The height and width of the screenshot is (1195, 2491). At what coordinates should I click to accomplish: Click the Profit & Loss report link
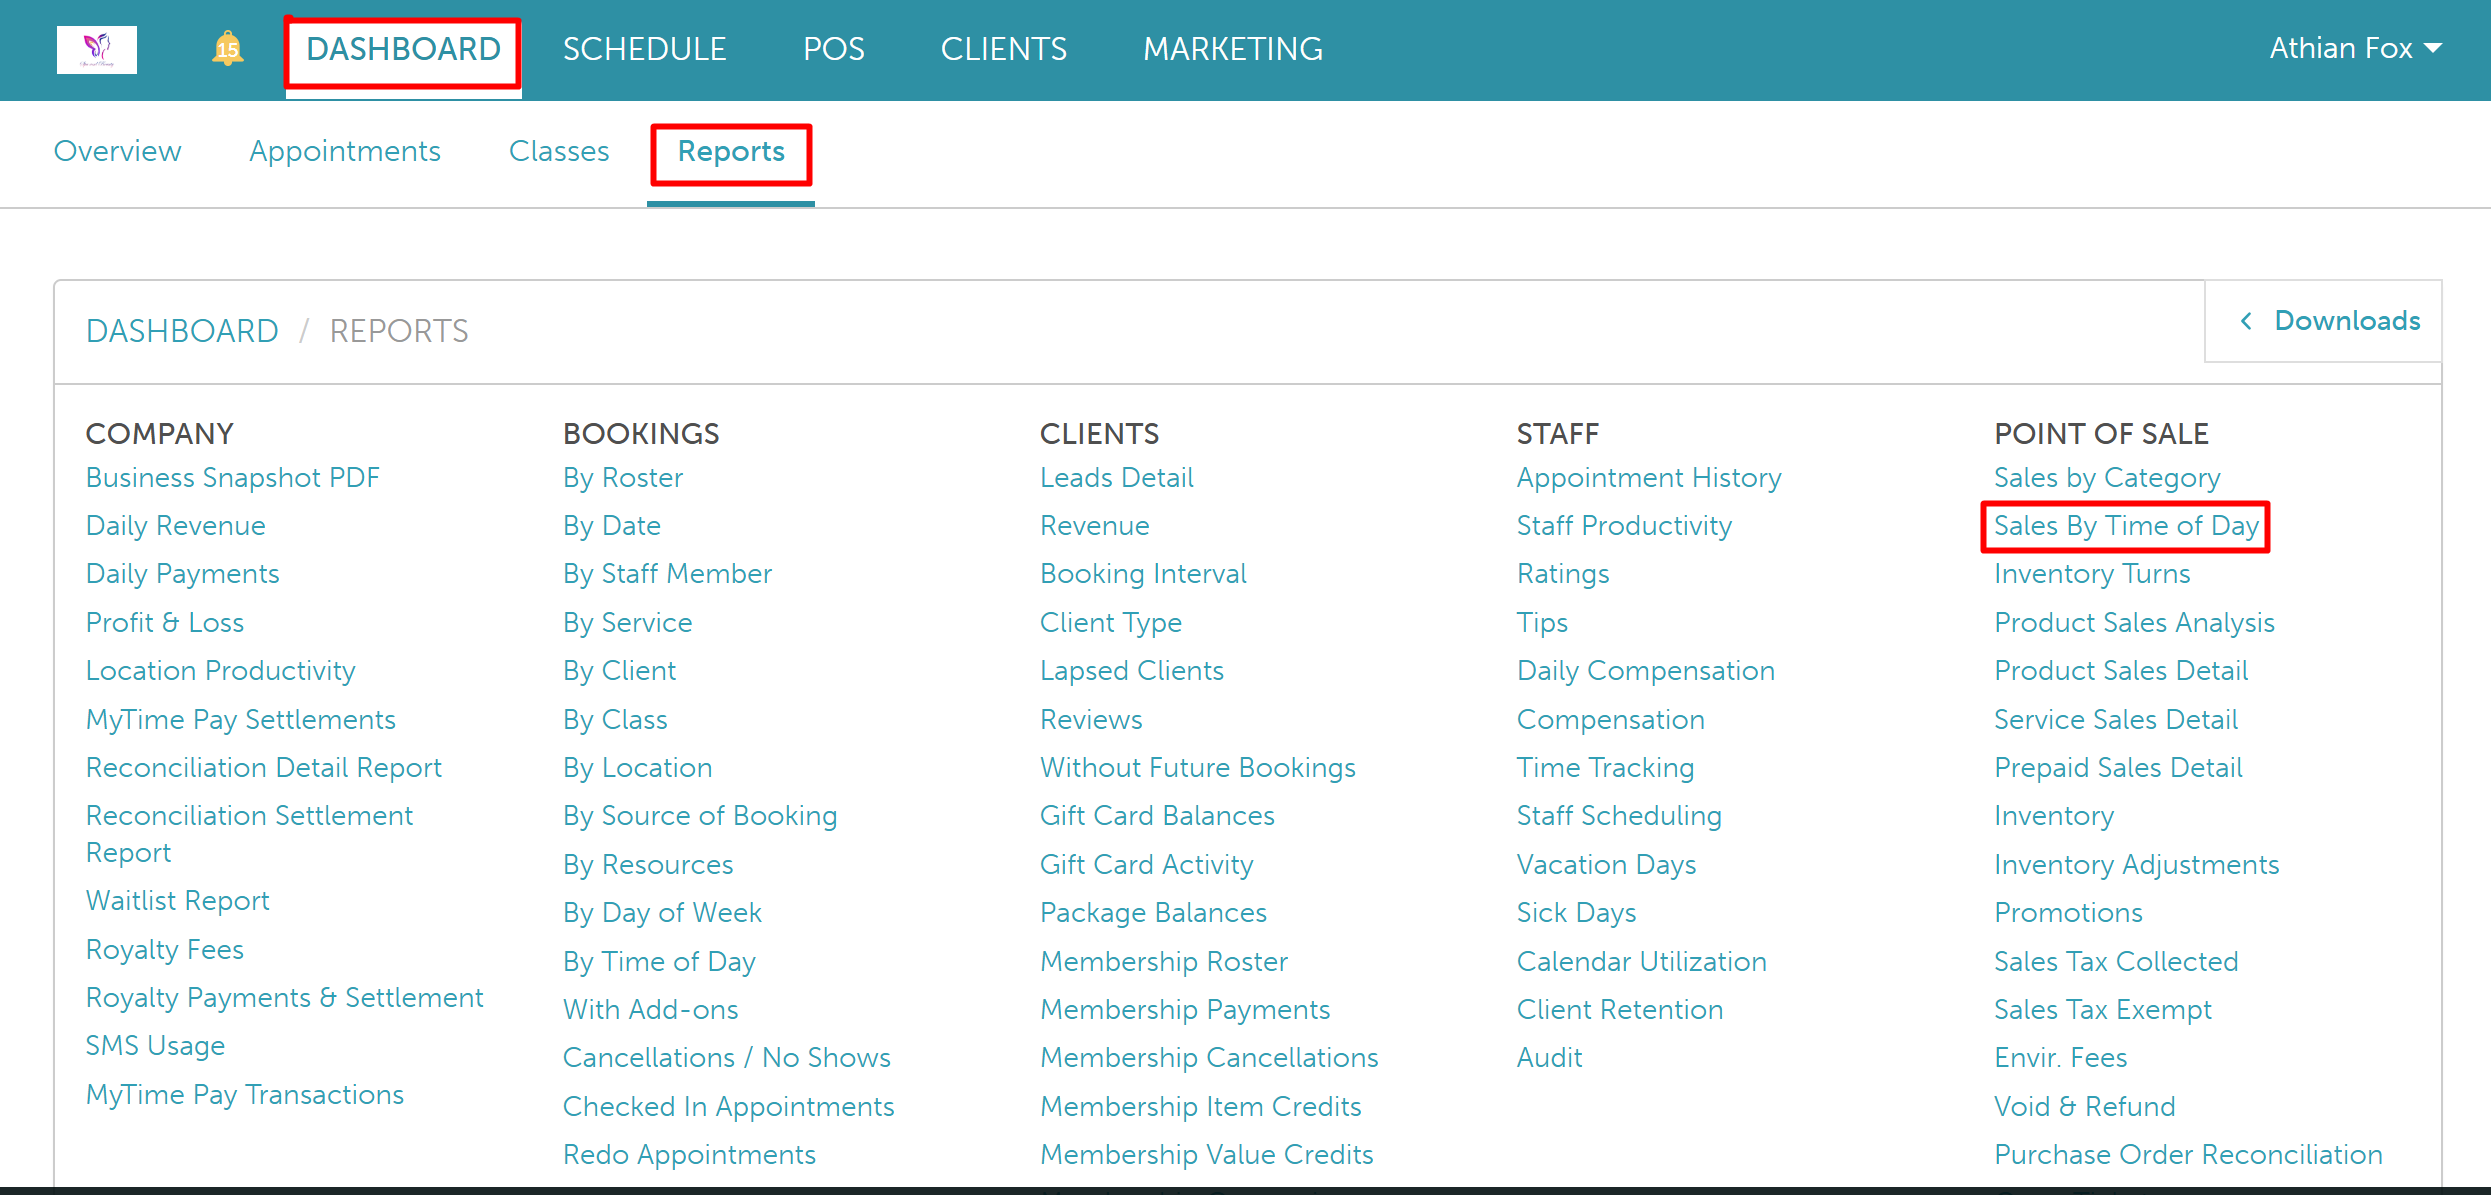click(165, 623)
